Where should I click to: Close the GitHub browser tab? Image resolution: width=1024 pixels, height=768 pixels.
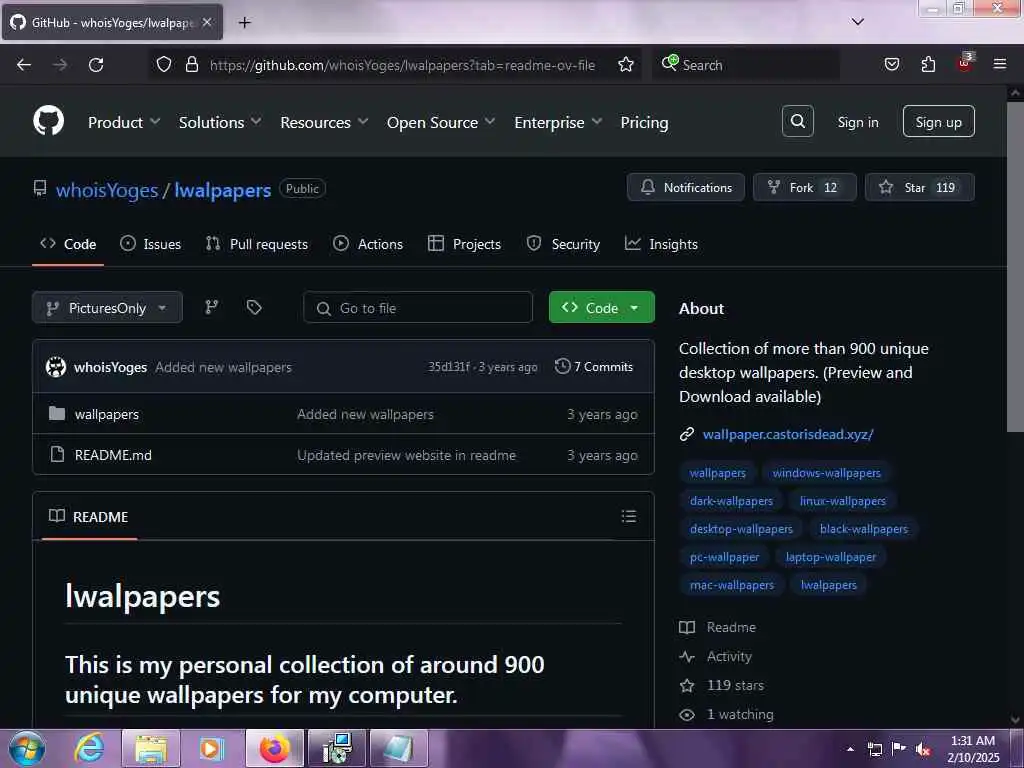click(206, 22)
